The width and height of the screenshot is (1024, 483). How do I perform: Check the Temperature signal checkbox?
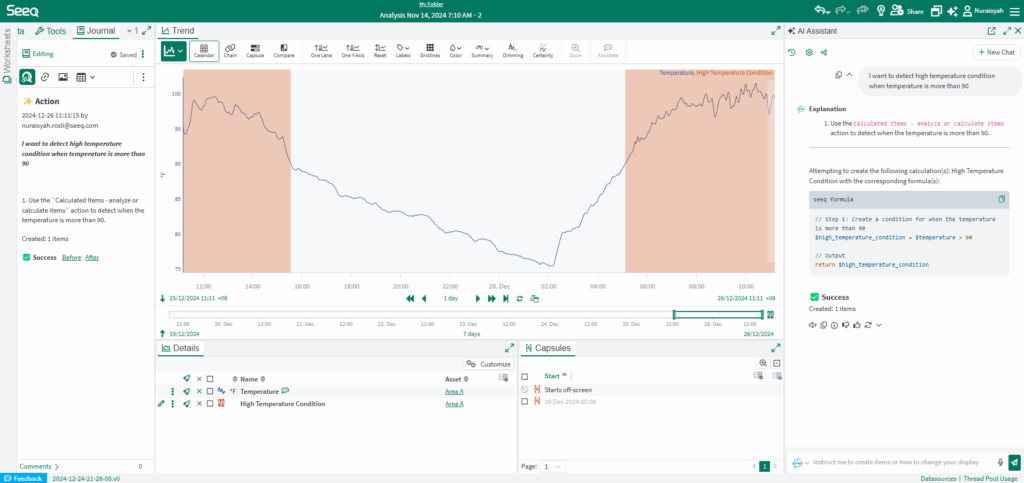pyautogui.click(x=210, y=392)
